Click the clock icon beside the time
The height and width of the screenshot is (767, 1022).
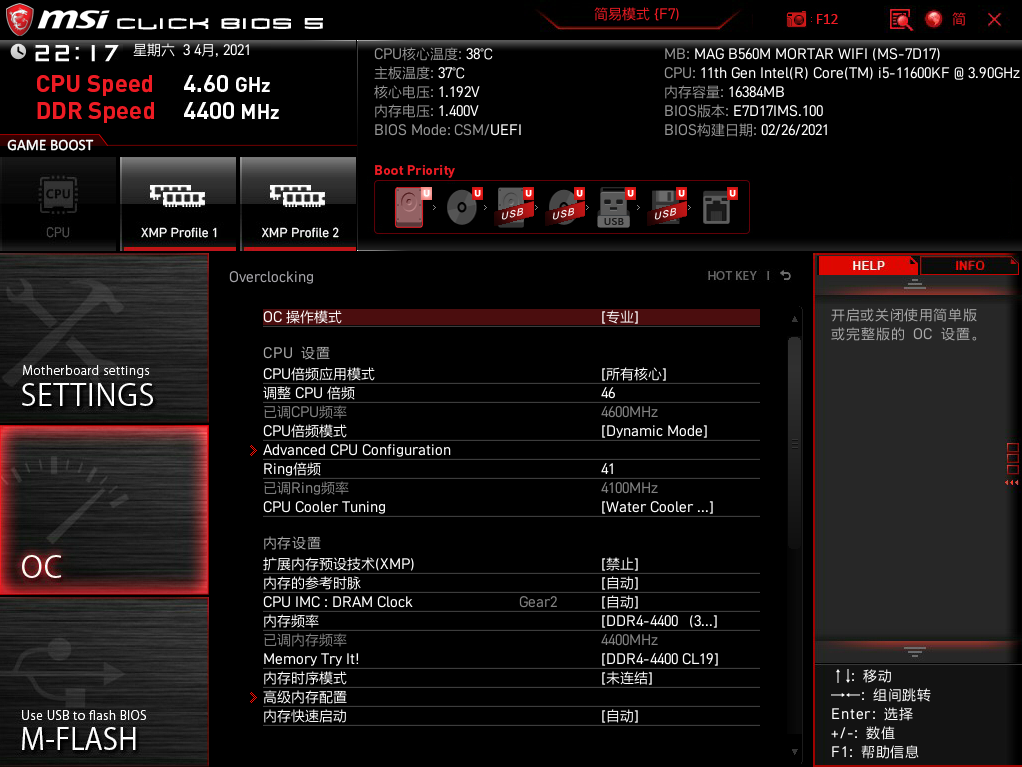[x=18, y=51]
